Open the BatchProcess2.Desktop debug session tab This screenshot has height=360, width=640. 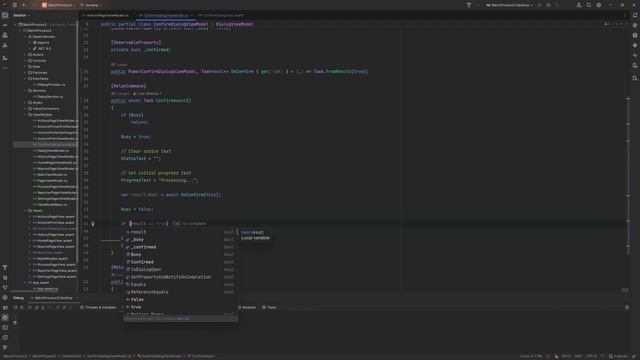pos(53,298)
